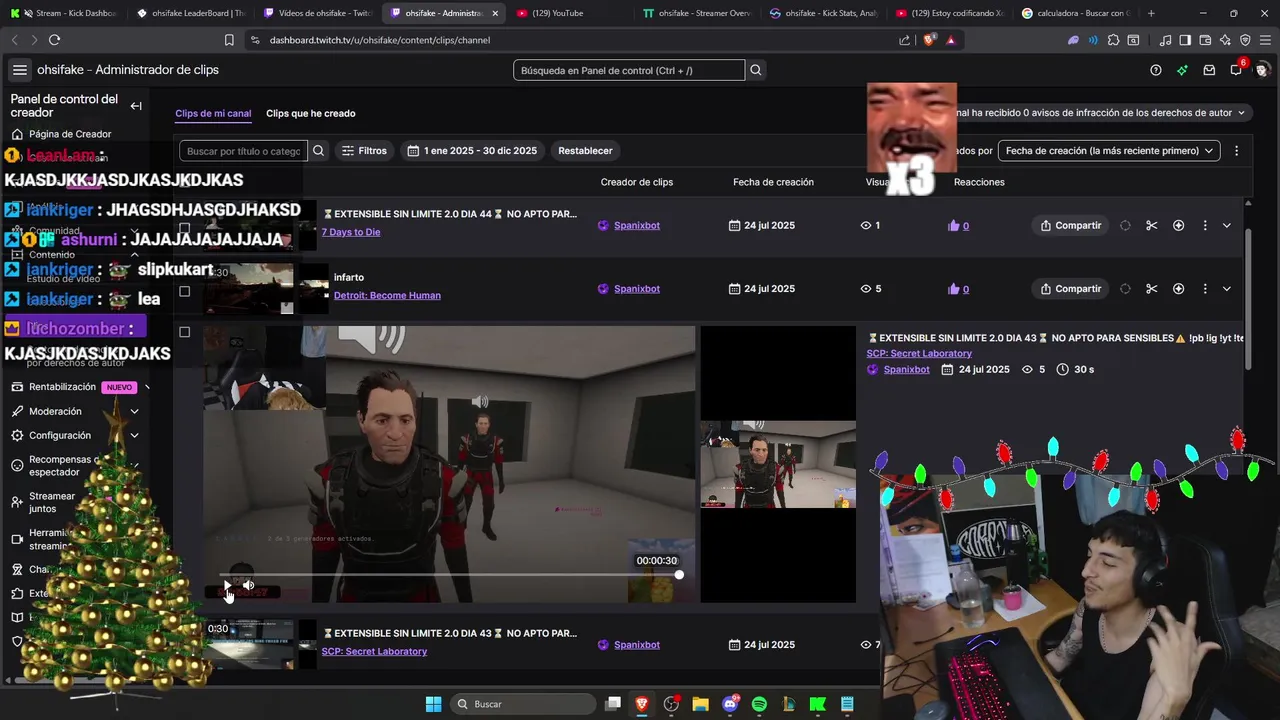Toggle Brave sidebar panel icon
1280x720 pixels.
pyautogui.click(x=1185, y=40)
